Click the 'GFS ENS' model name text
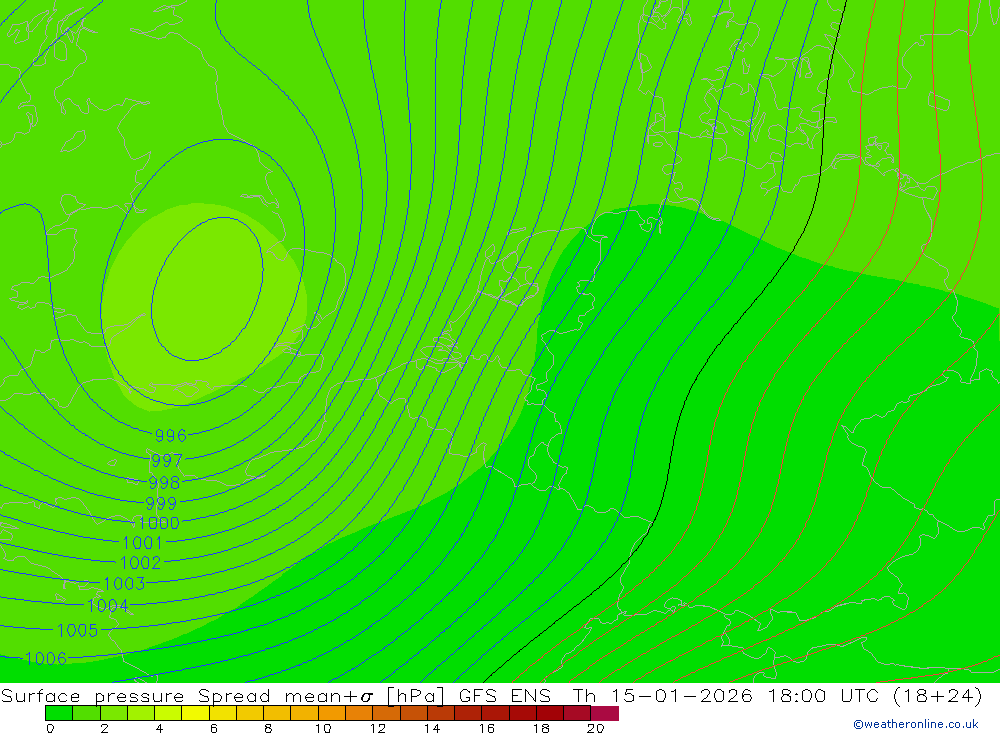1000x733 pixels. [x=504, y=695]
